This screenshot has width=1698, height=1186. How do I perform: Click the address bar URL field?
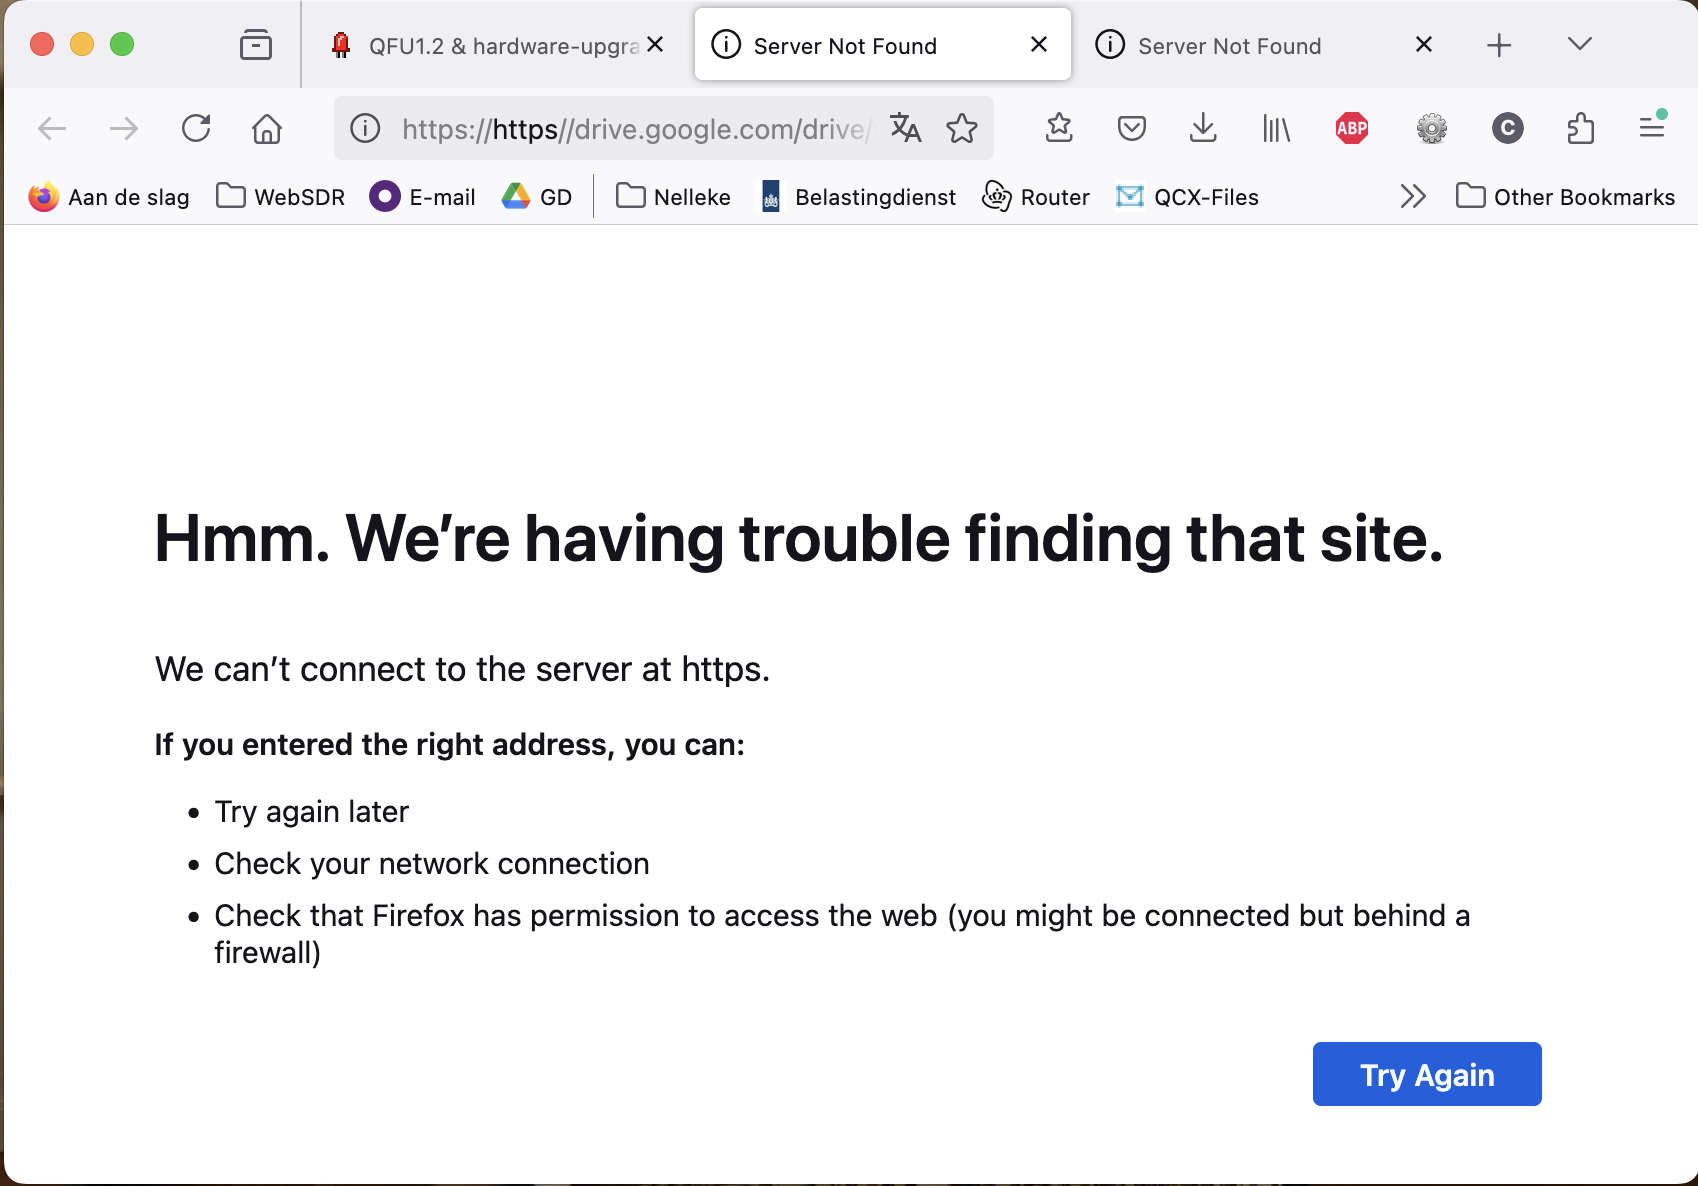point(636,128)
